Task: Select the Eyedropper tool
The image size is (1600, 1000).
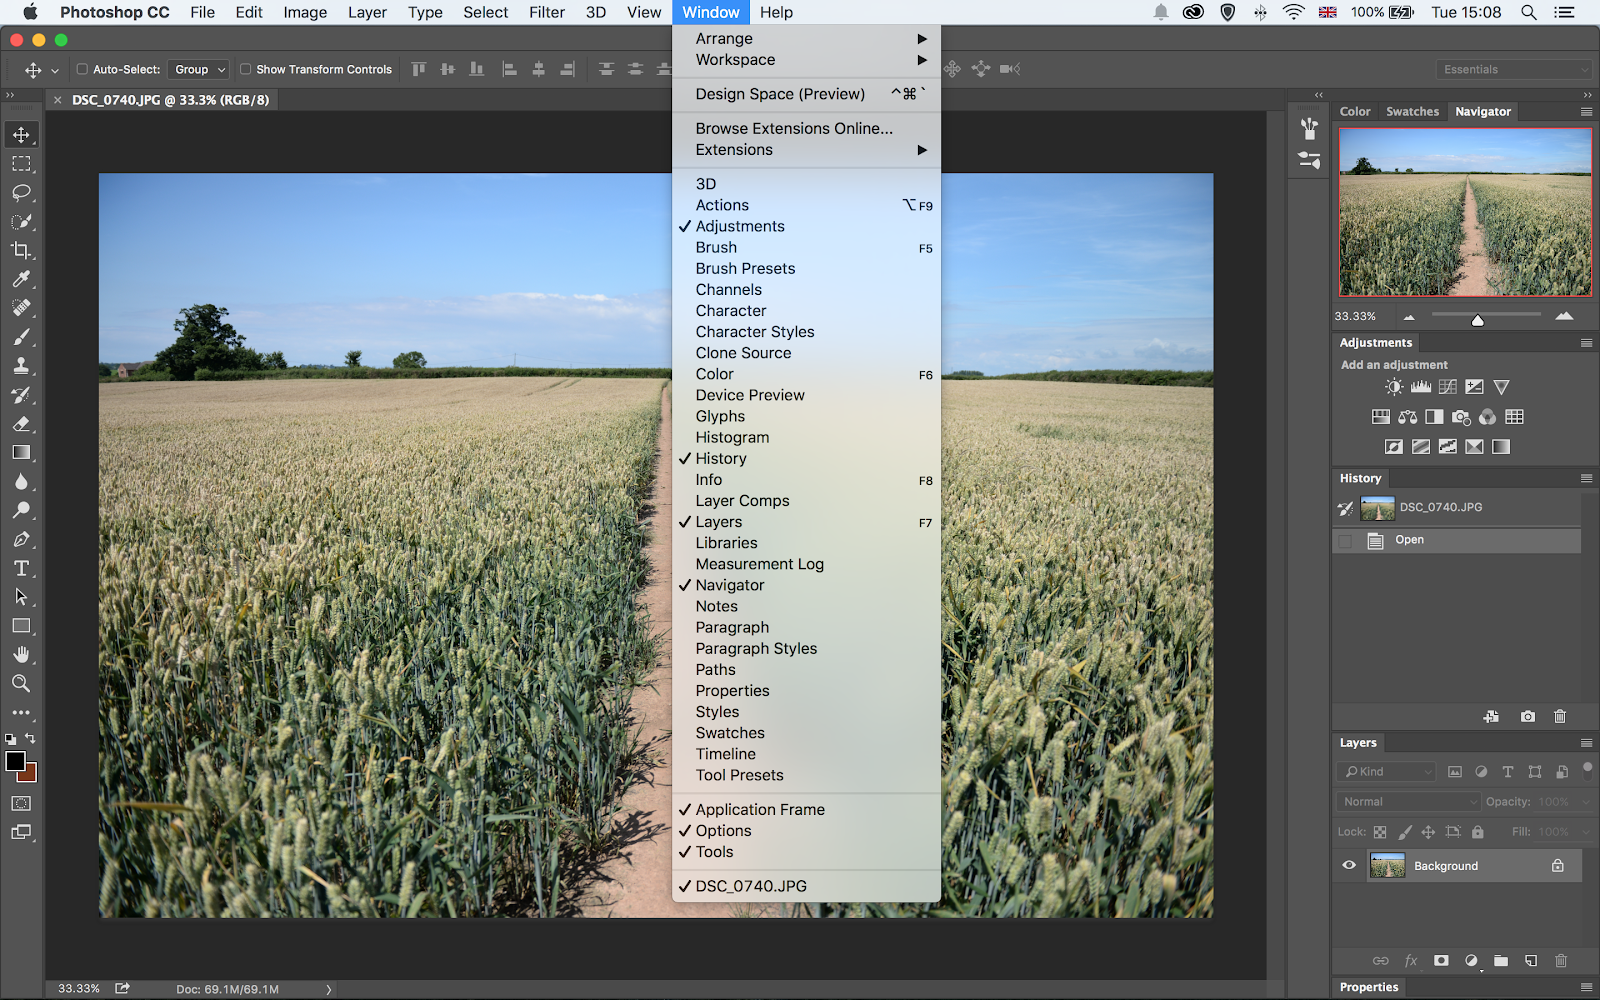Action: pyautogui.click(x=21, y=280)
